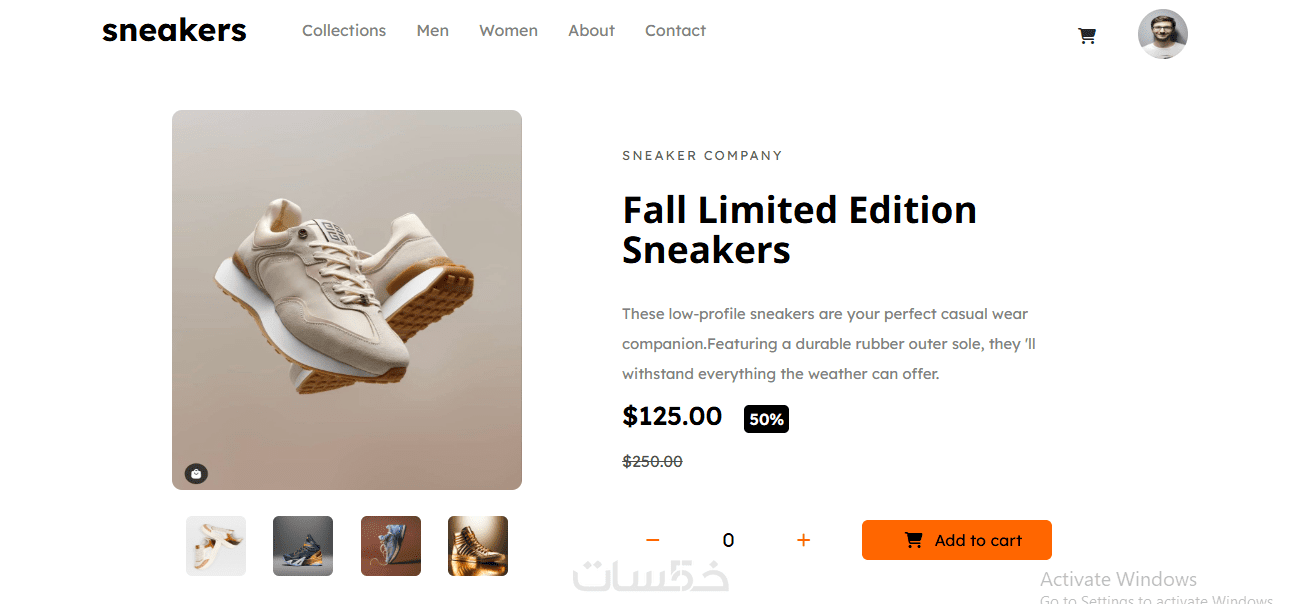Go to the Men section
This screenshot has height=604, width=1303.
point(432,31)
